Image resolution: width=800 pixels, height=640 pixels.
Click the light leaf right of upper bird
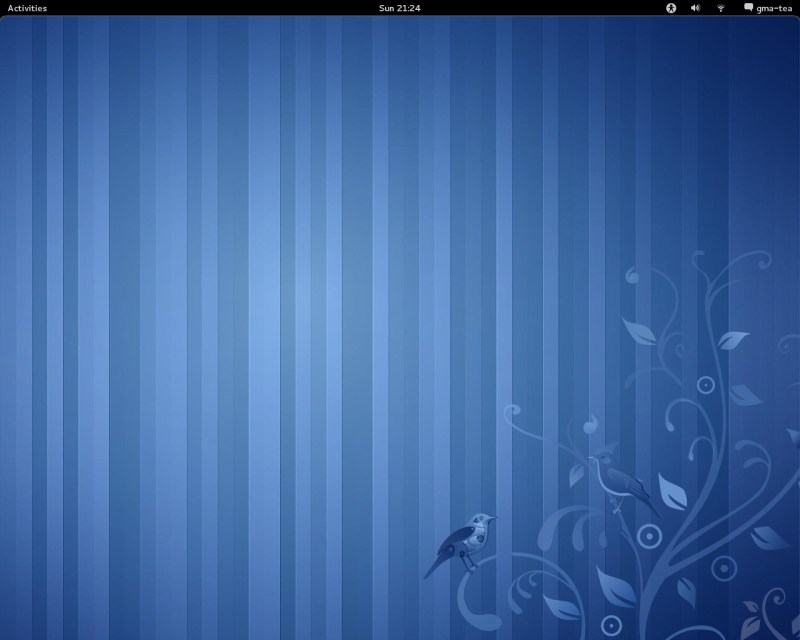pos(672,491)
